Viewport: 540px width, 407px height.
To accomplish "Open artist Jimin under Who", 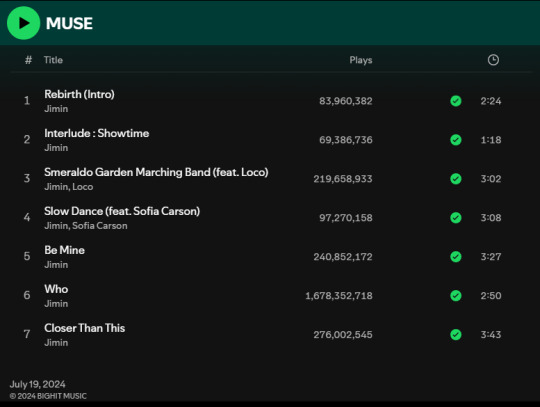I will pos(56,303).
